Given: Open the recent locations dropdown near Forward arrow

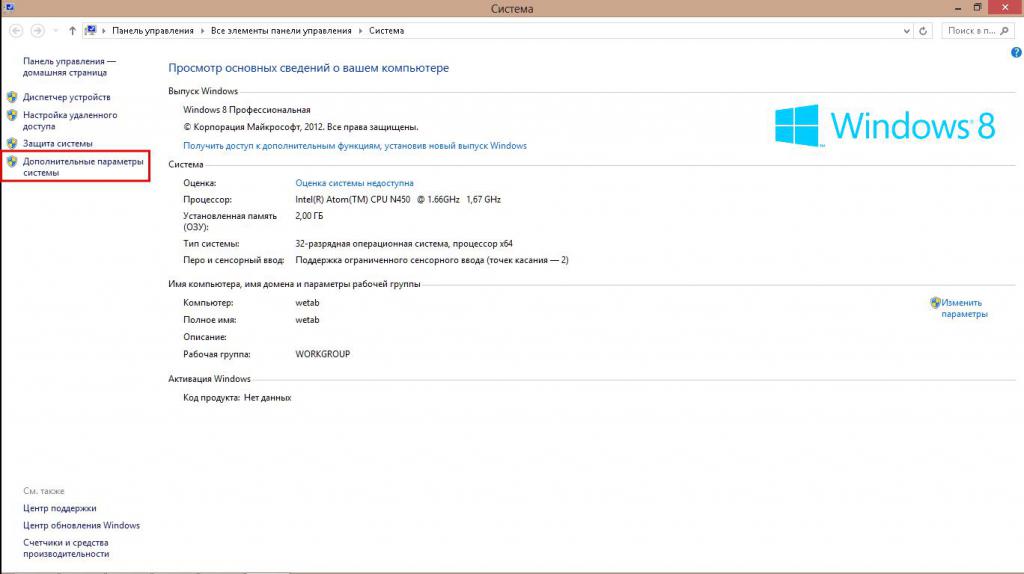Looking at the screenshot, I should (56, 31).
